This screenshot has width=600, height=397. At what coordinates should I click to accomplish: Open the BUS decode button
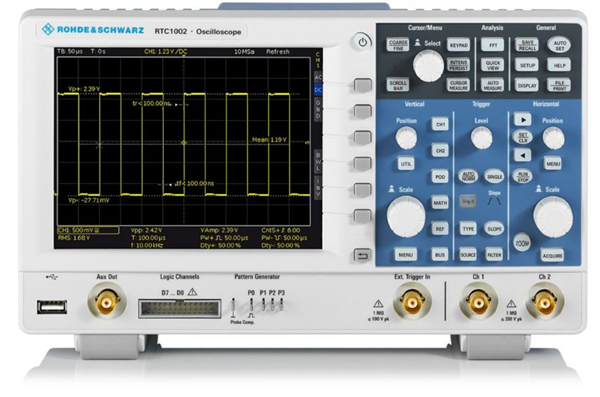pos(440,255)
